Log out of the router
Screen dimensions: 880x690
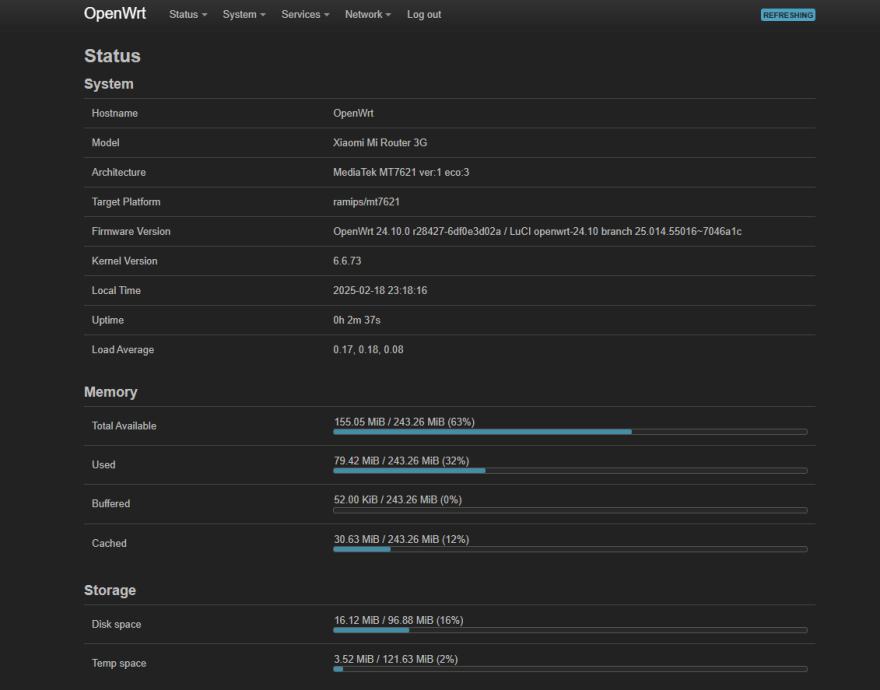coord(424,15)
